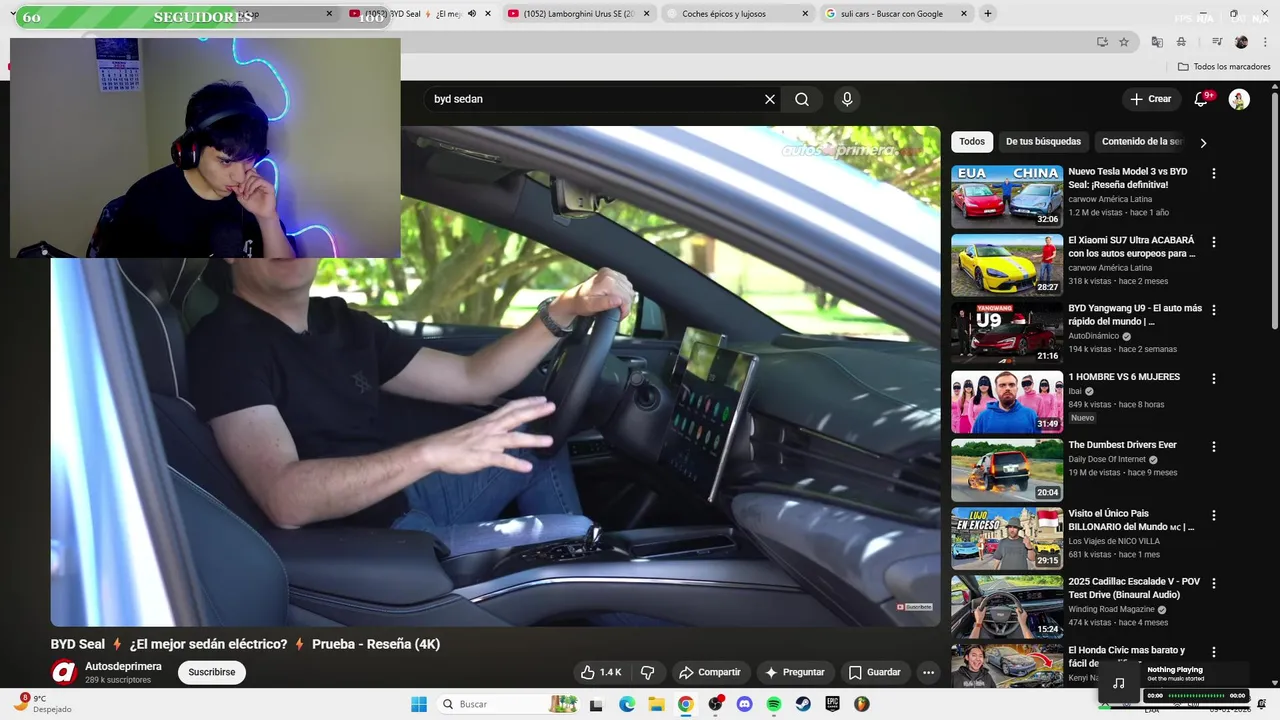The image size is (1280, 720).
Task: Click the Suscribirse button
Action: pyautogui.click(x=212, y=672)
